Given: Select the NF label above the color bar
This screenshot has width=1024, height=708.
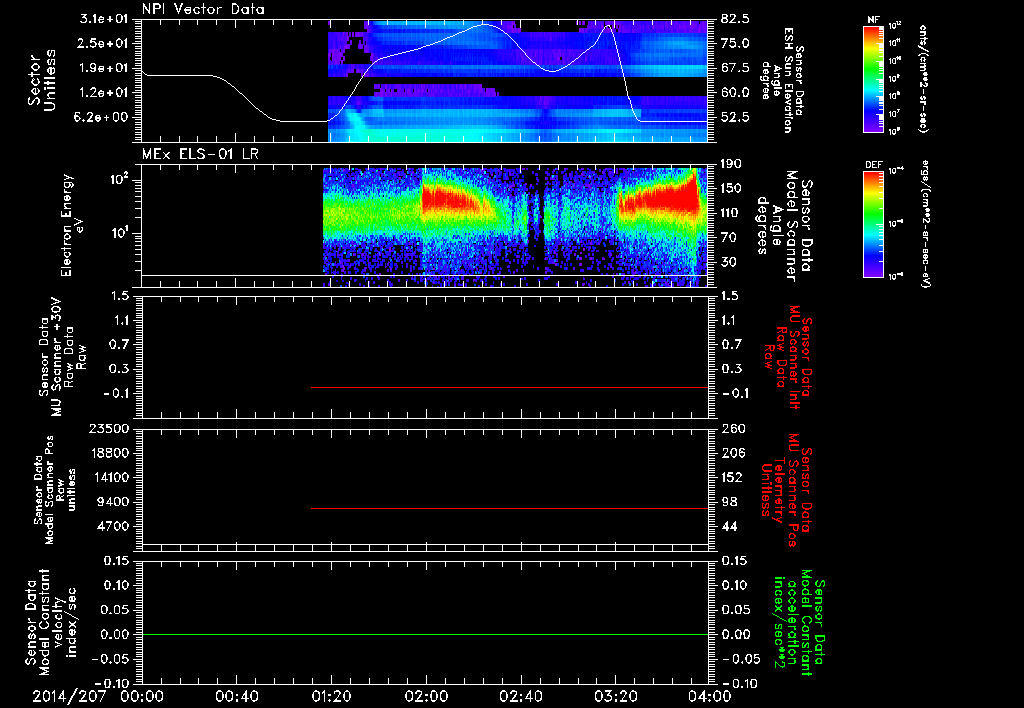Looking at the screenshot, I should tap(873, 20).
